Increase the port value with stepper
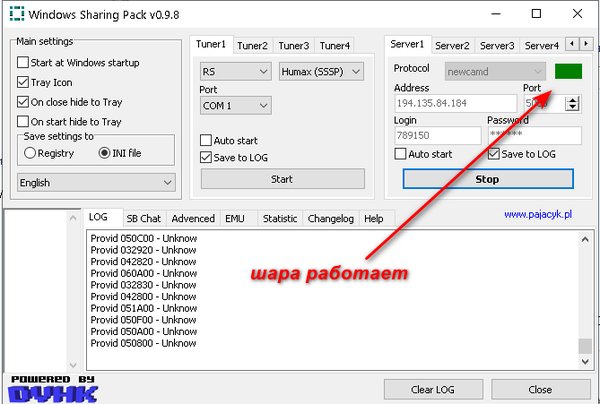This screenshot has width=600, height=404. click(x=572, y=98)
